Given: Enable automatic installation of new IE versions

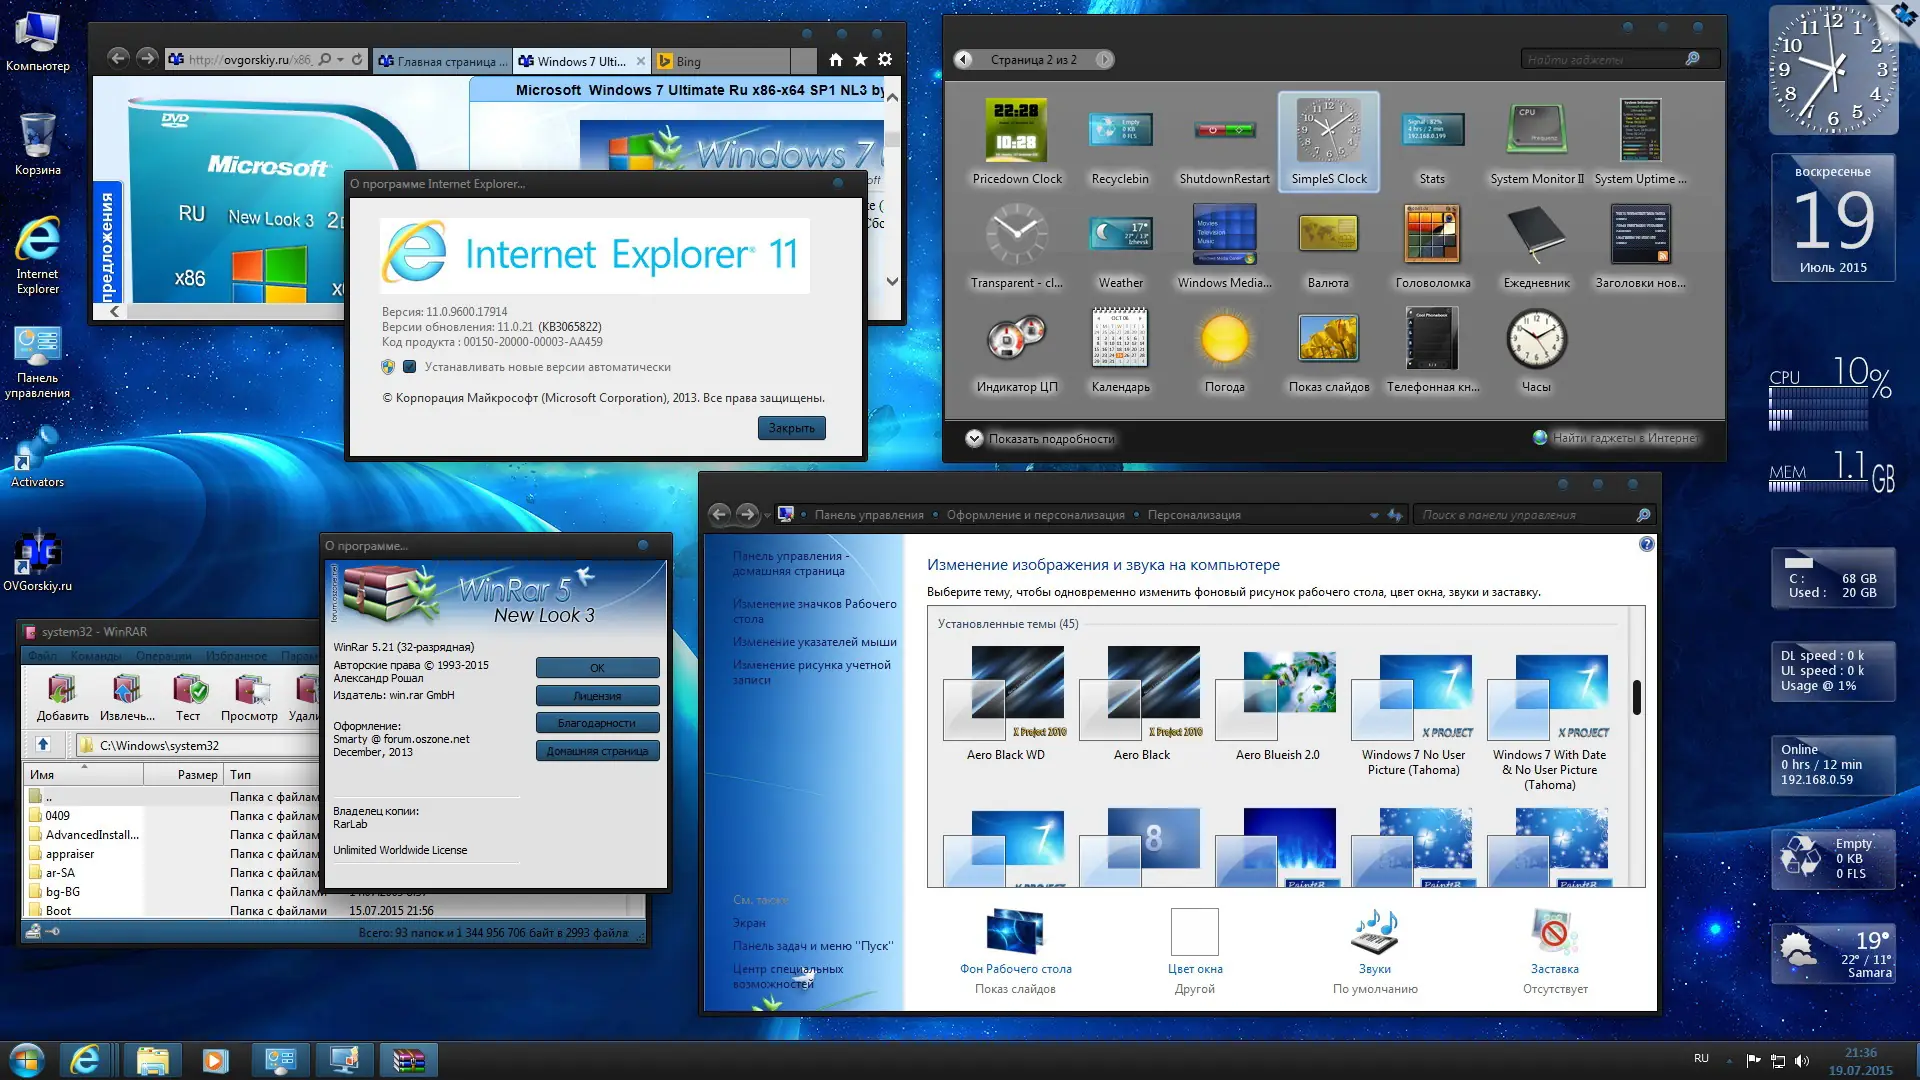Looking at the screenshot, I should pos(409,366).
